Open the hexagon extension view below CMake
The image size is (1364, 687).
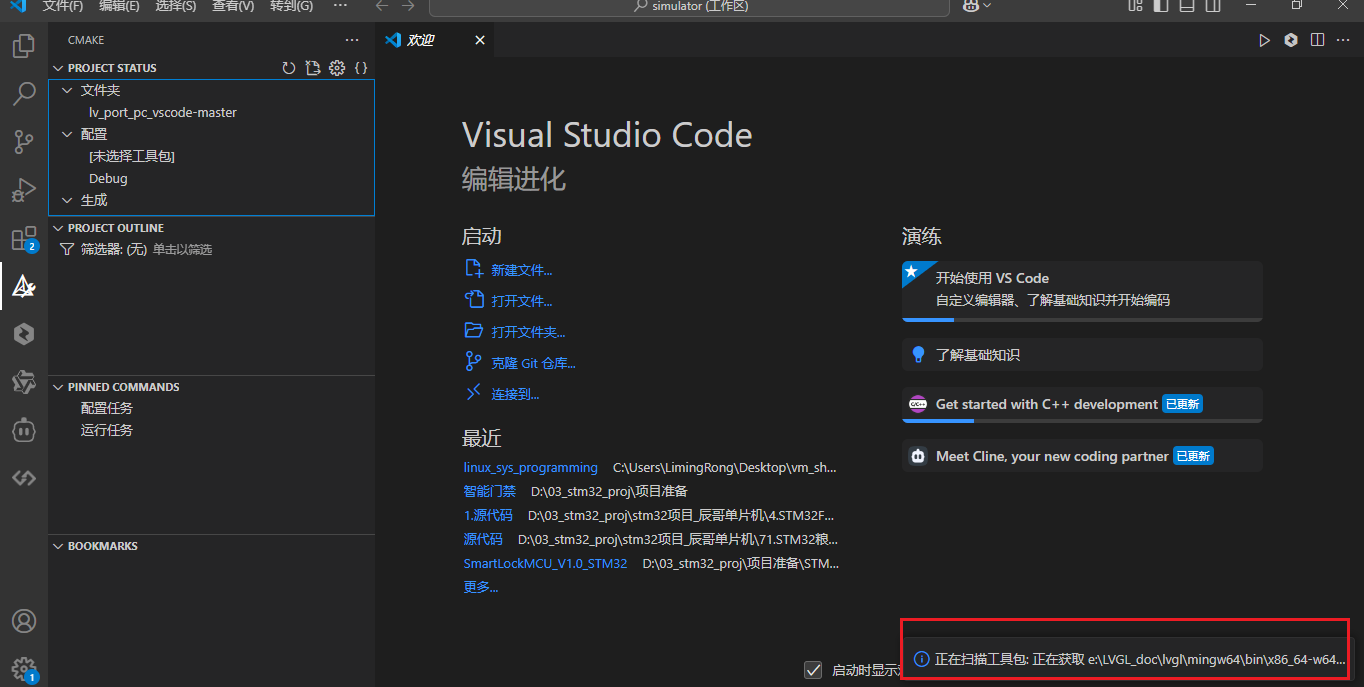(x=23, y=334)
